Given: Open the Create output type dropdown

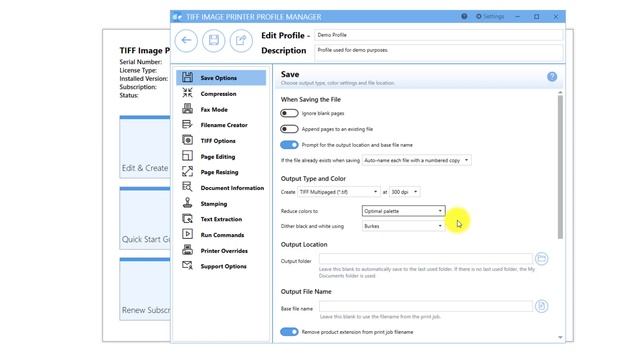Looking at the screenshot, I should [x=338, y=192].
